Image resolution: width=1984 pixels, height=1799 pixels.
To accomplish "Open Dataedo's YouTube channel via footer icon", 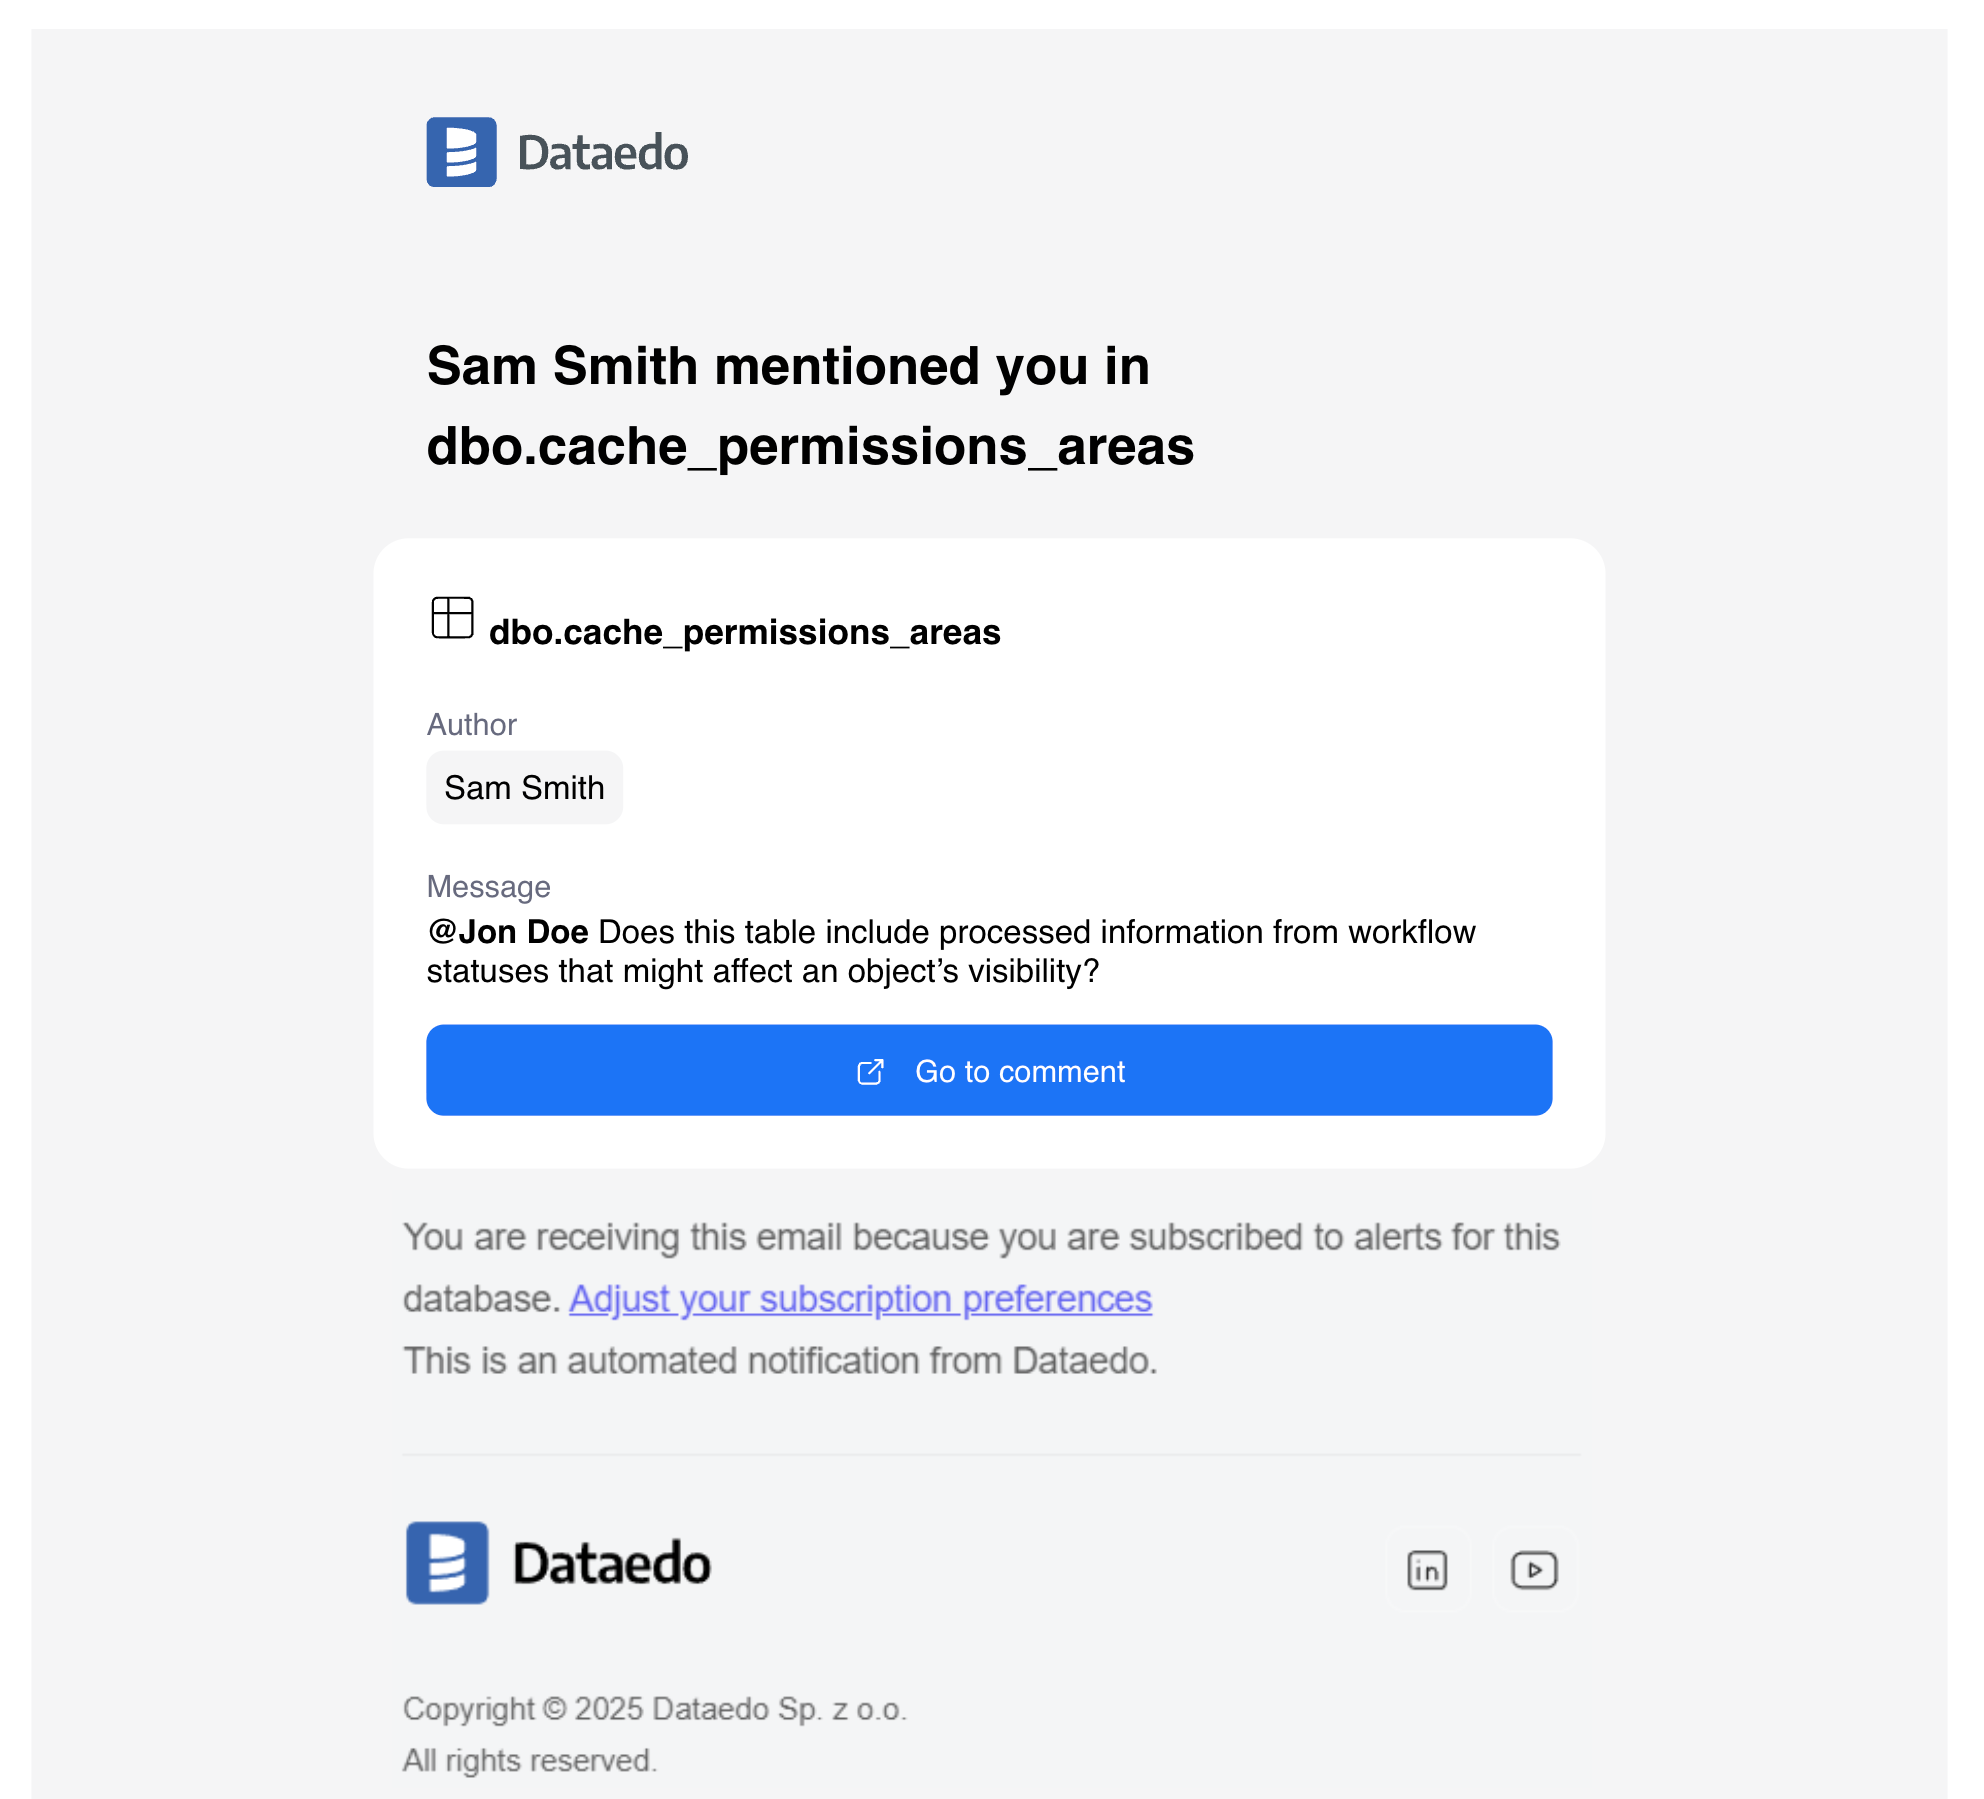I will point(1533,1570).
